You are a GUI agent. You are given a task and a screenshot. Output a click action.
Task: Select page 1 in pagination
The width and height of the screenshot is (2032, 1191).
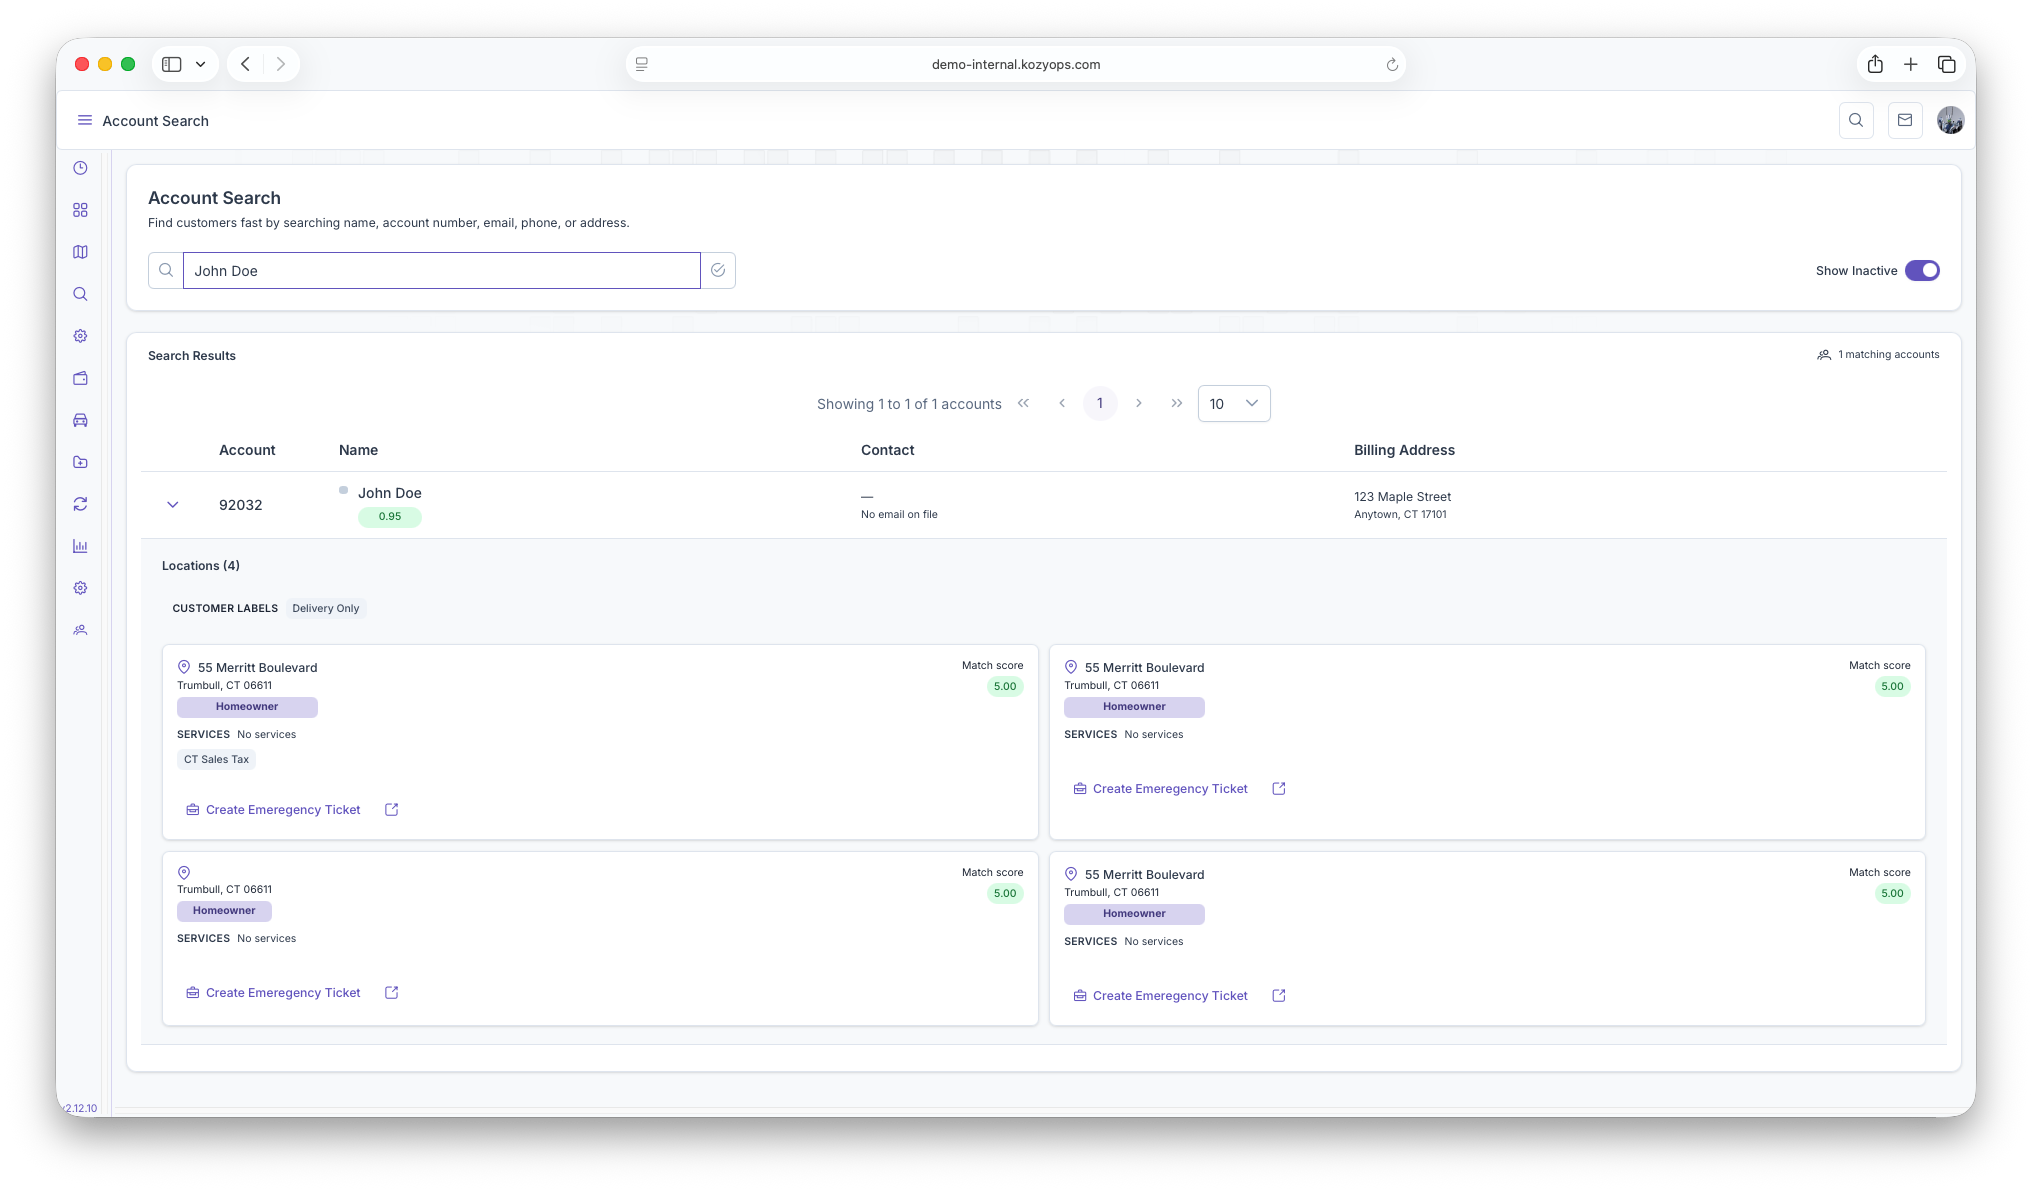click(1100, 403)
